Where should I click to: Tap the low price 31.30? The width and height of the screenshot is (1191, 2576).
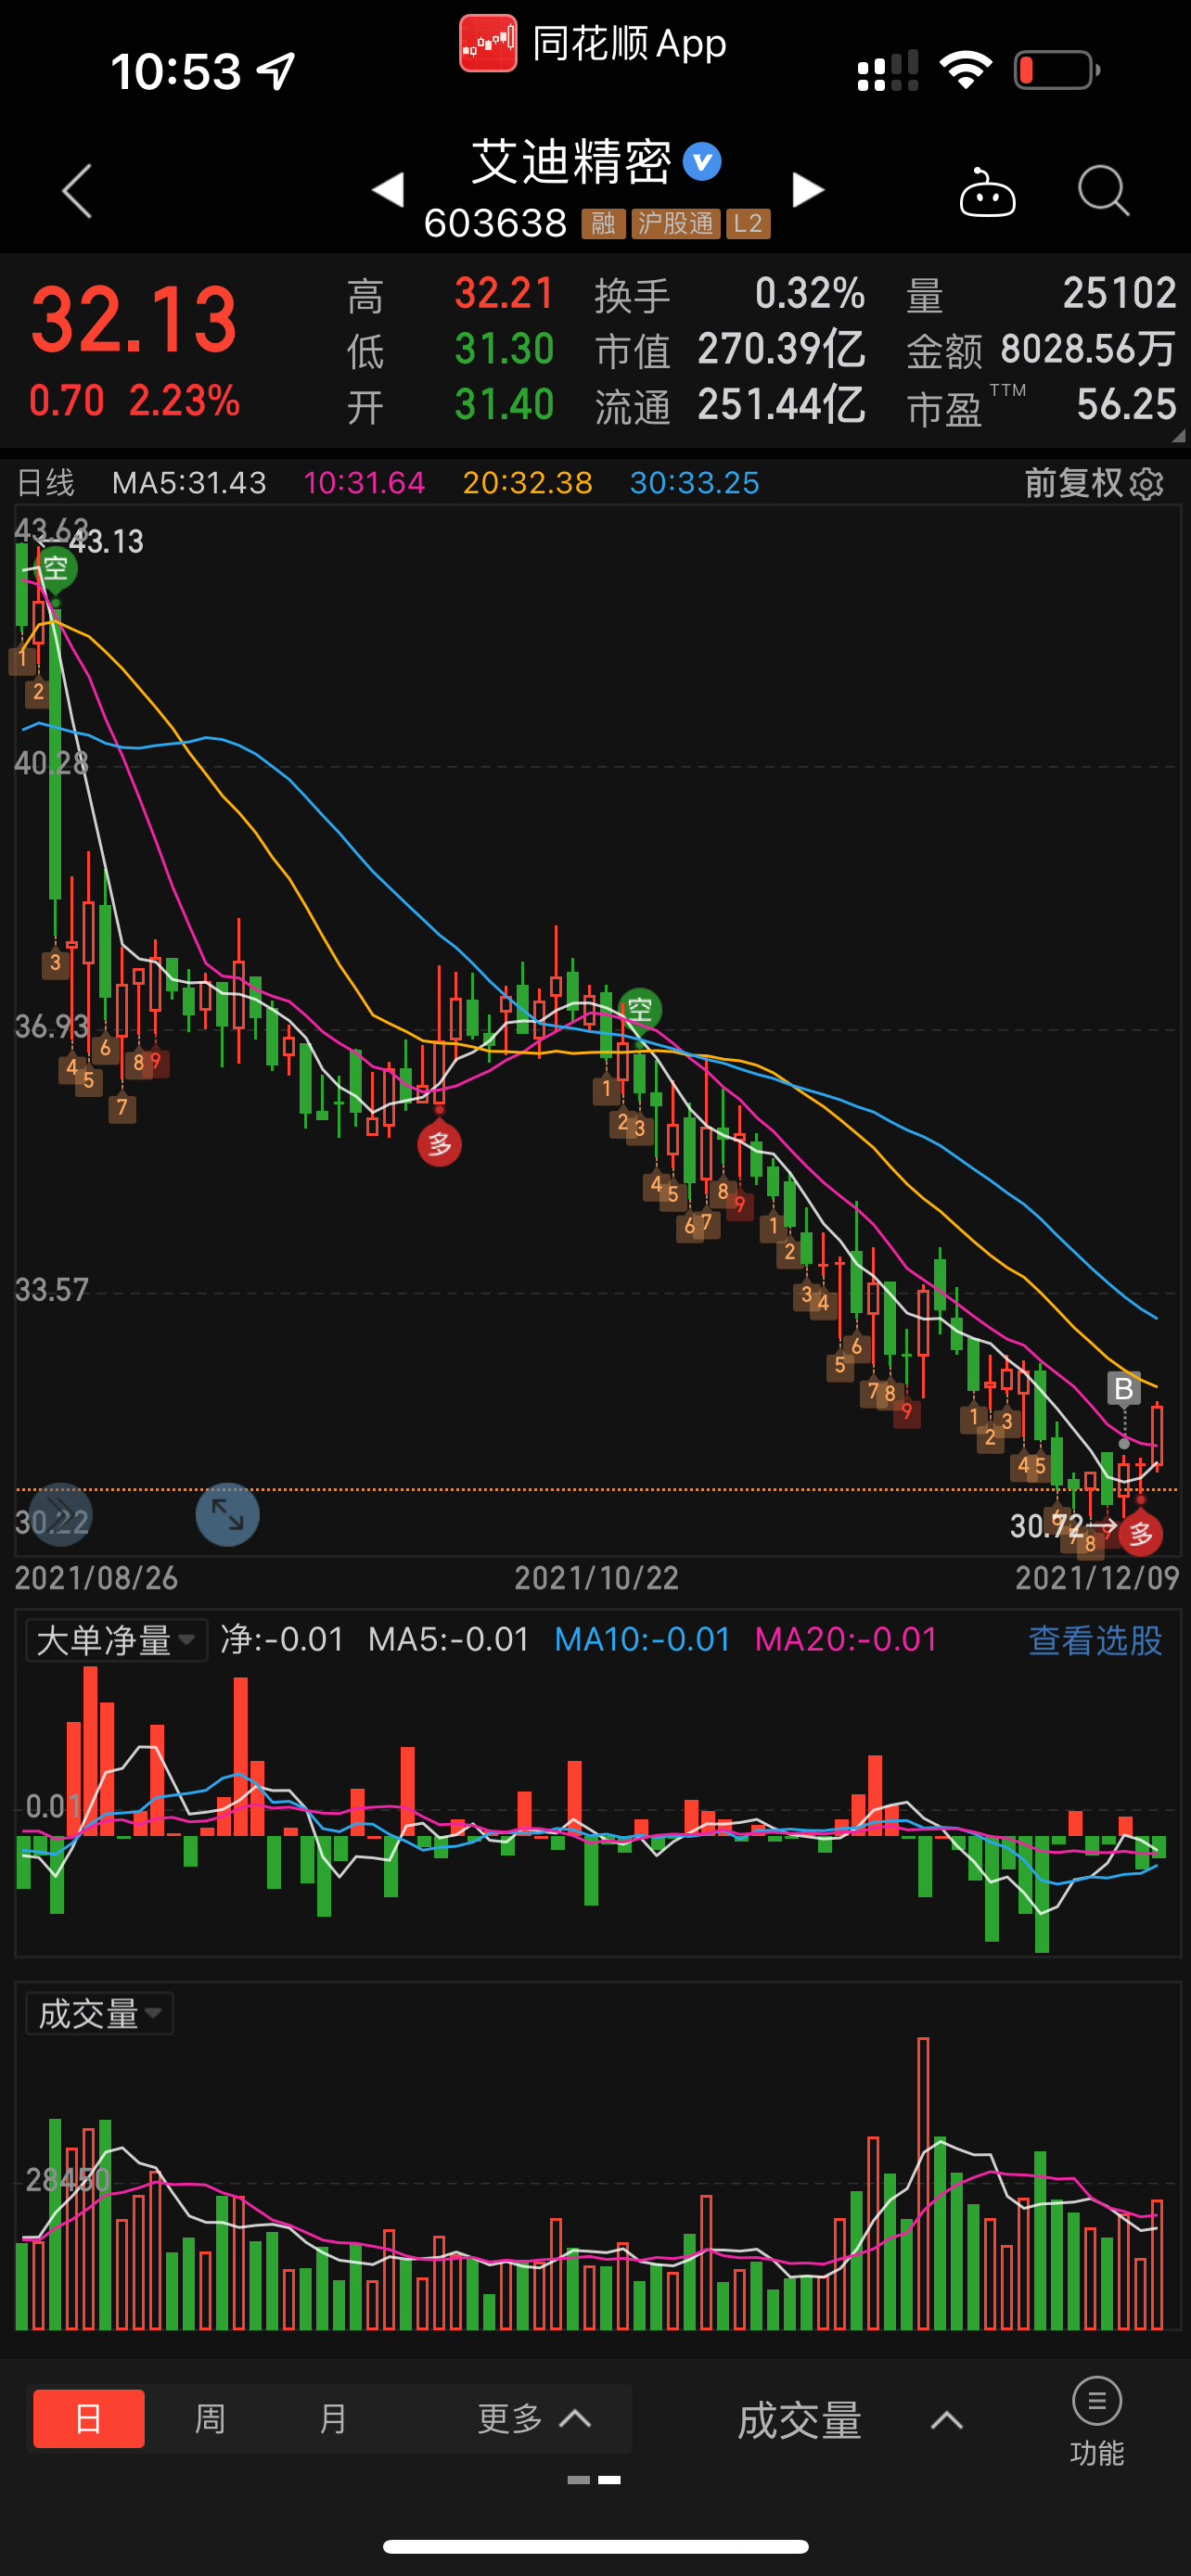point(504,350)
